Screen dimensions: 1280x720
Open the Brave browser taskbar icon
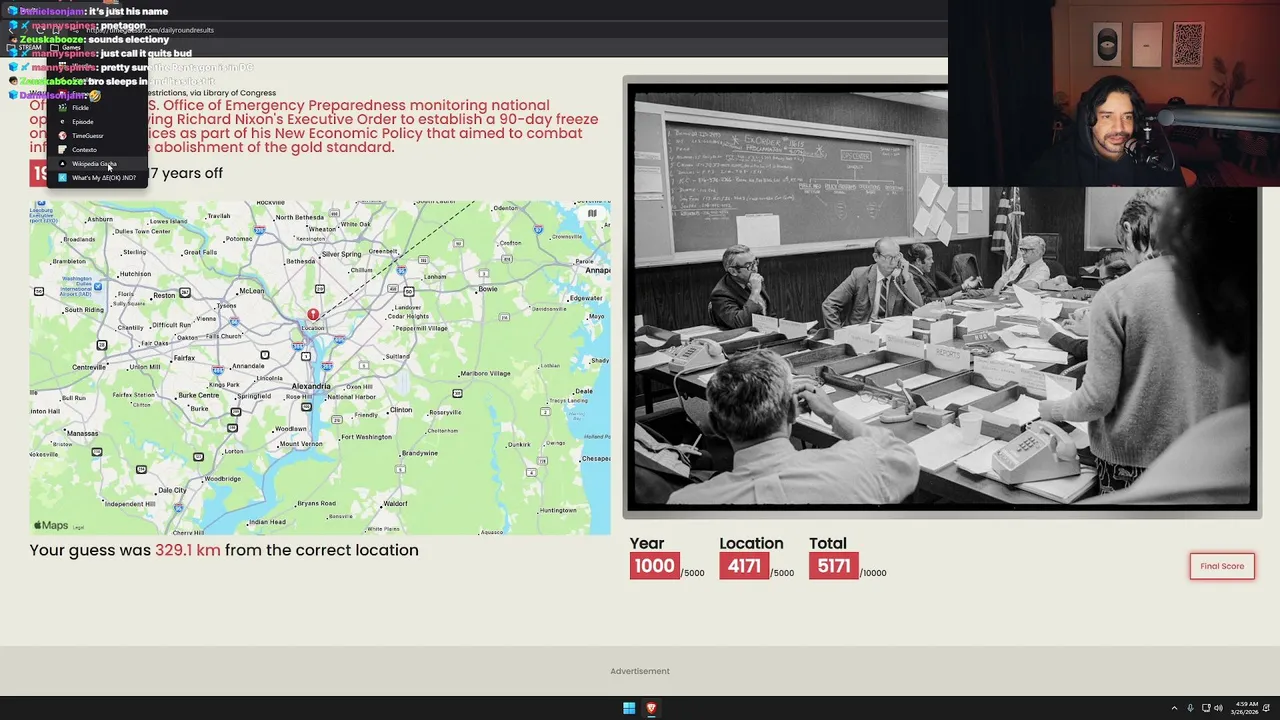[x=651, y=708]
